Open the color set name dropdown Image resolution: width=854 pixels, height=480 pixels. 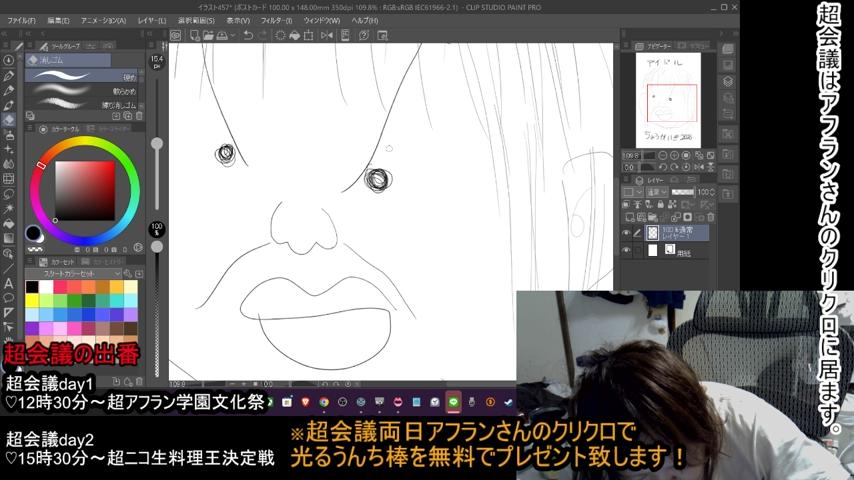[75, 274]
